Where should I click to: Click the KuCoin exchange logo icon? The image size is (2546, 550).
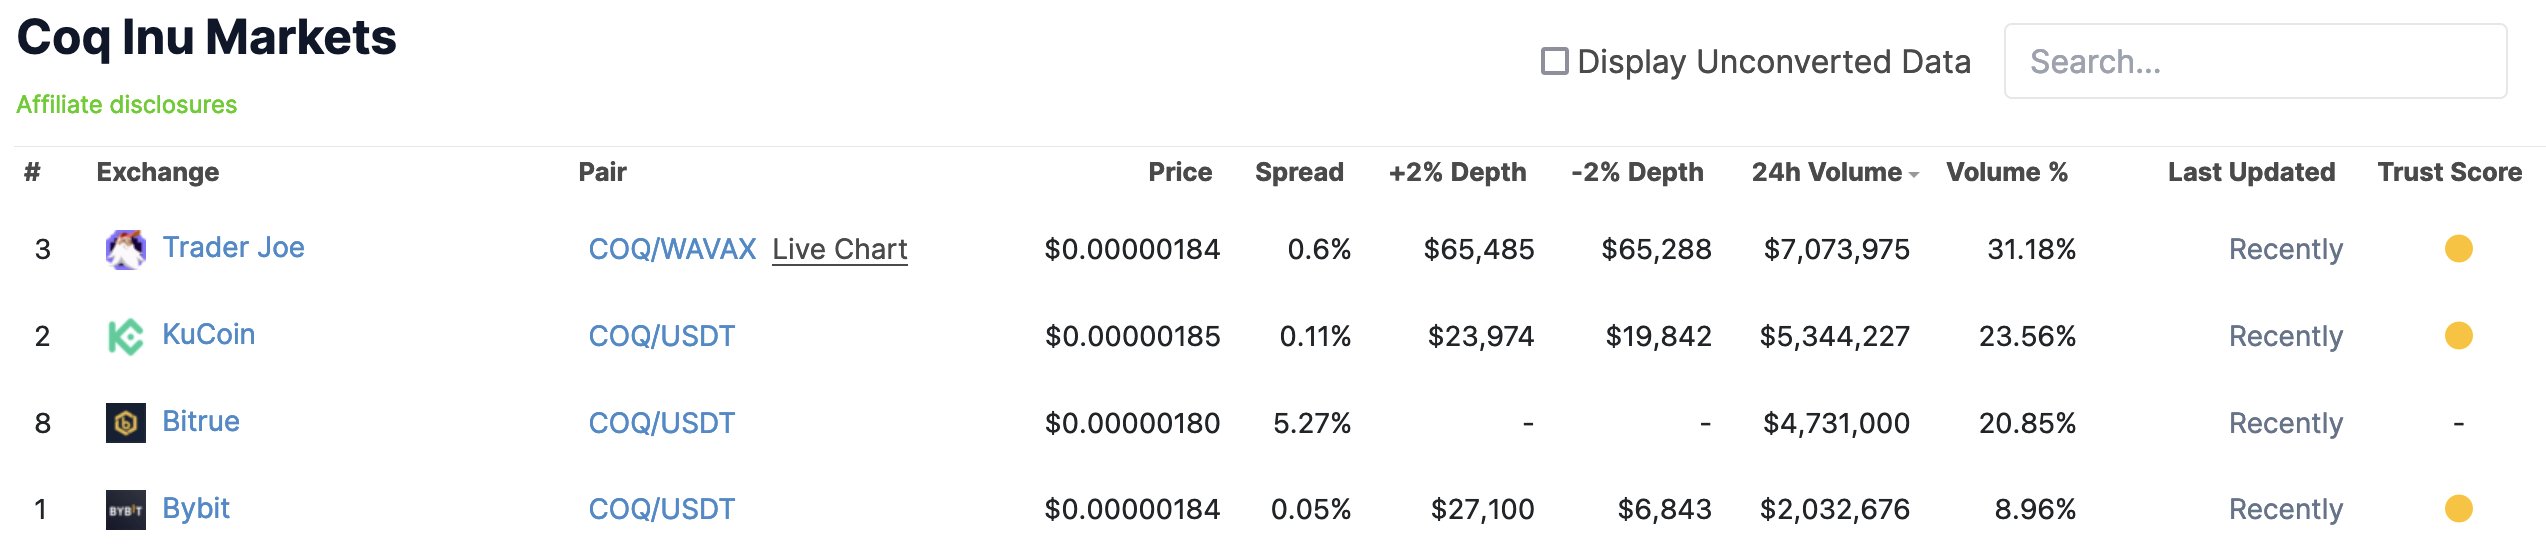[125, 336]
